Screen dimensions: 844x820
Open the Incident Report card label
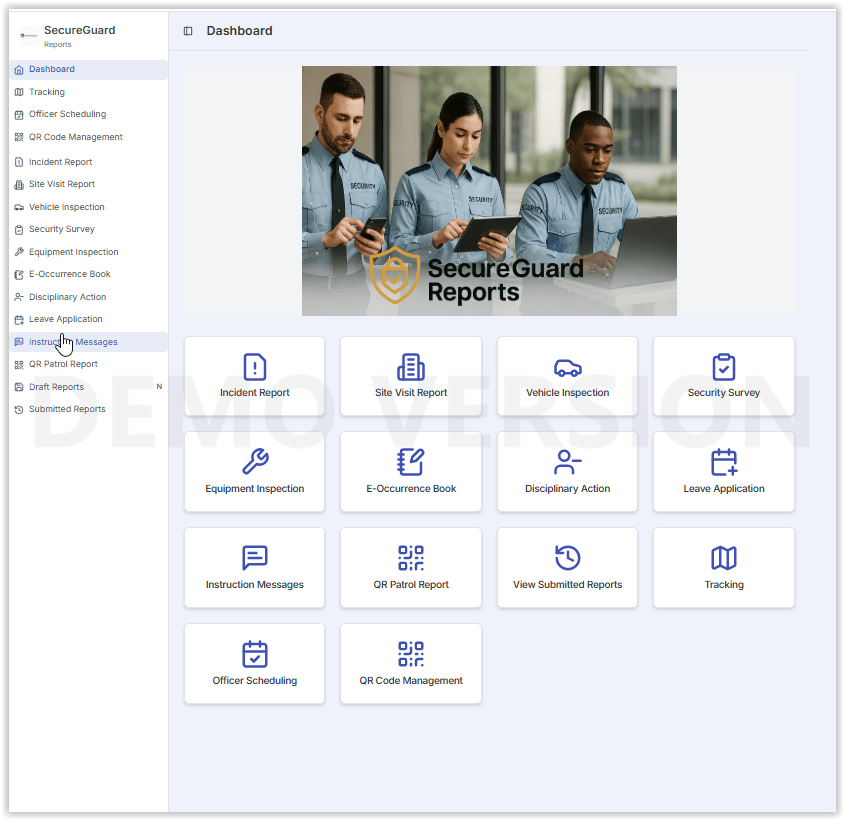pos(255,393)
